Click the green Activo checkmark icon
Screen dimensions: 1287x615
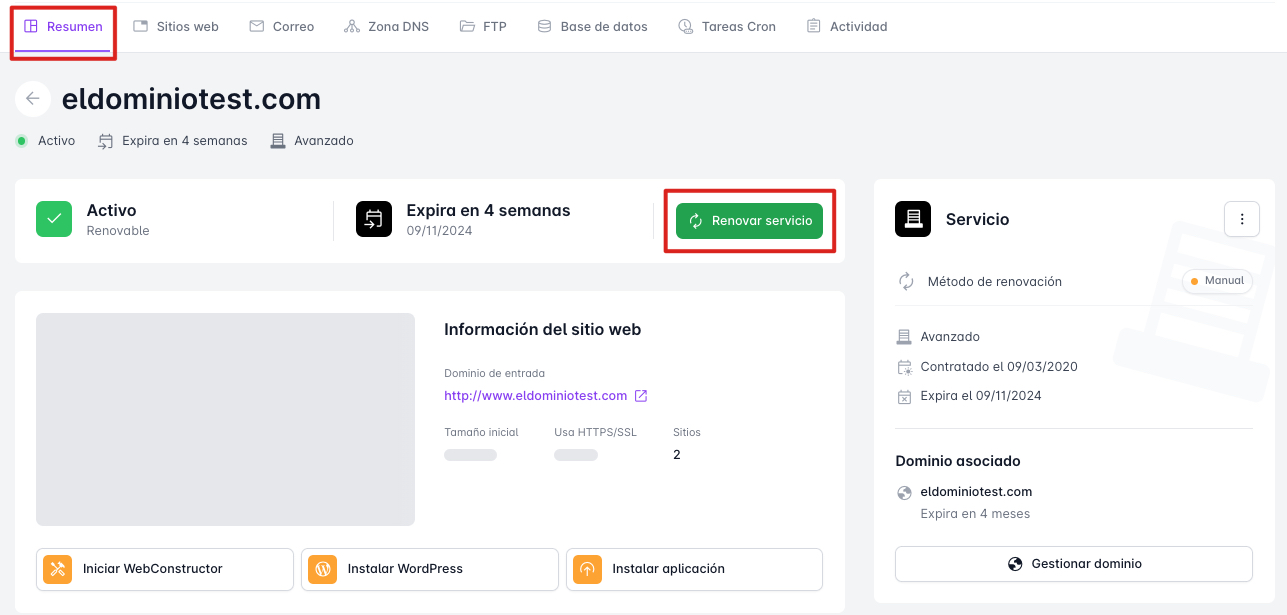(x=54, y=219)
